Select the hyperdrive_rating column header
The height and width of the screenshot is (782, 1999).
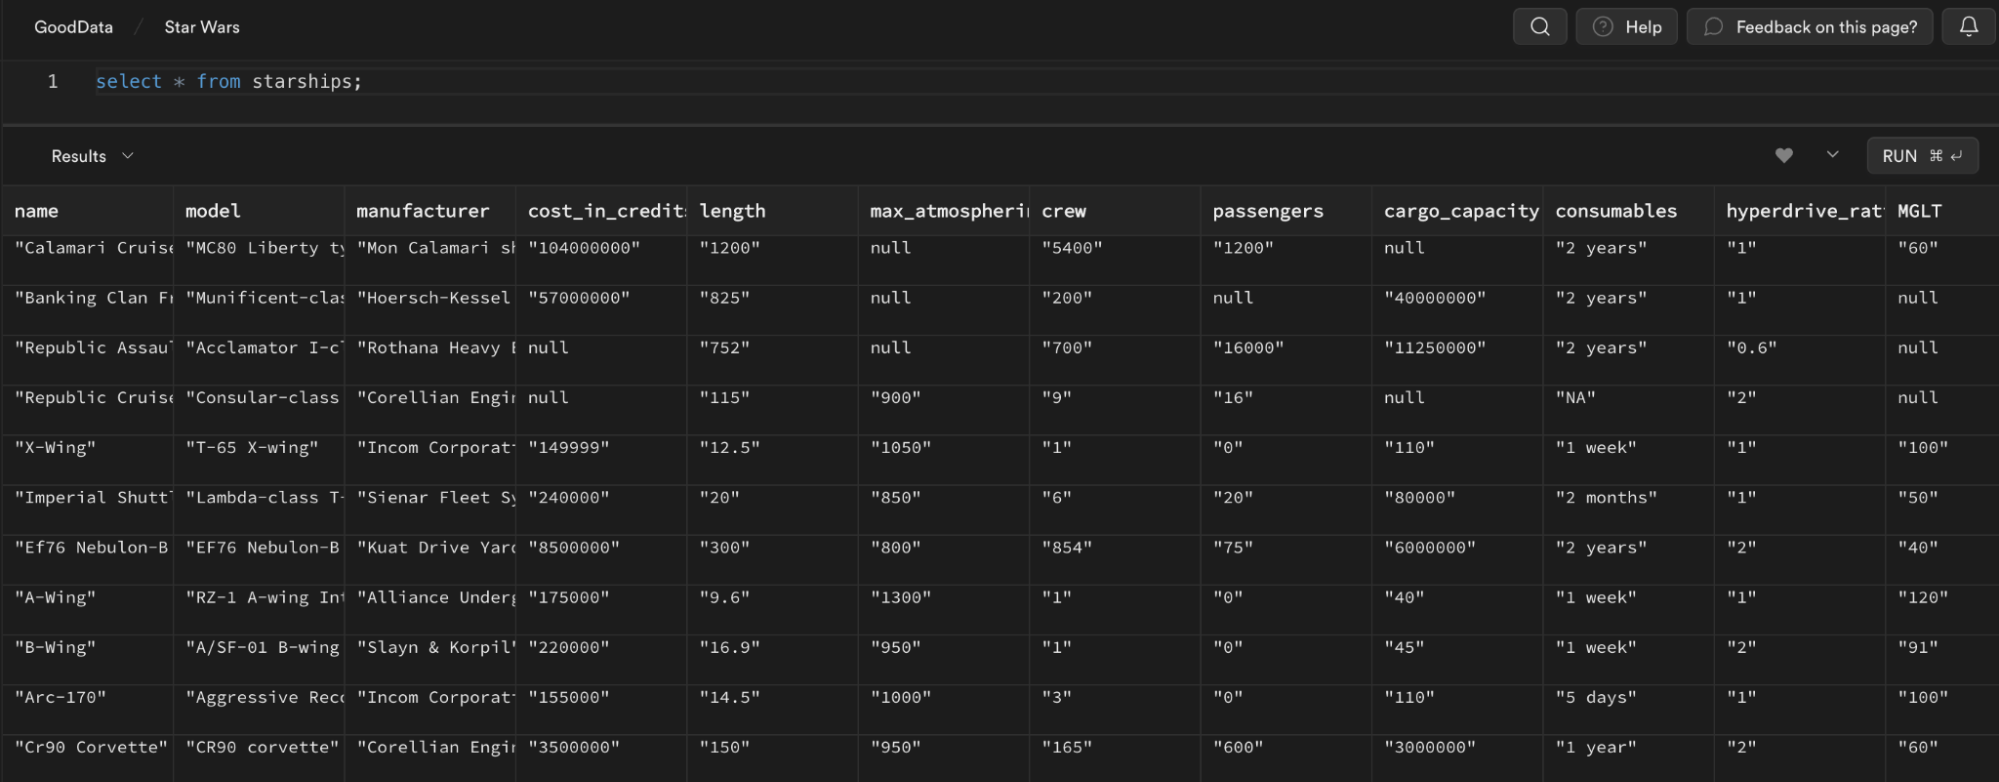(x=1799, y=211)
